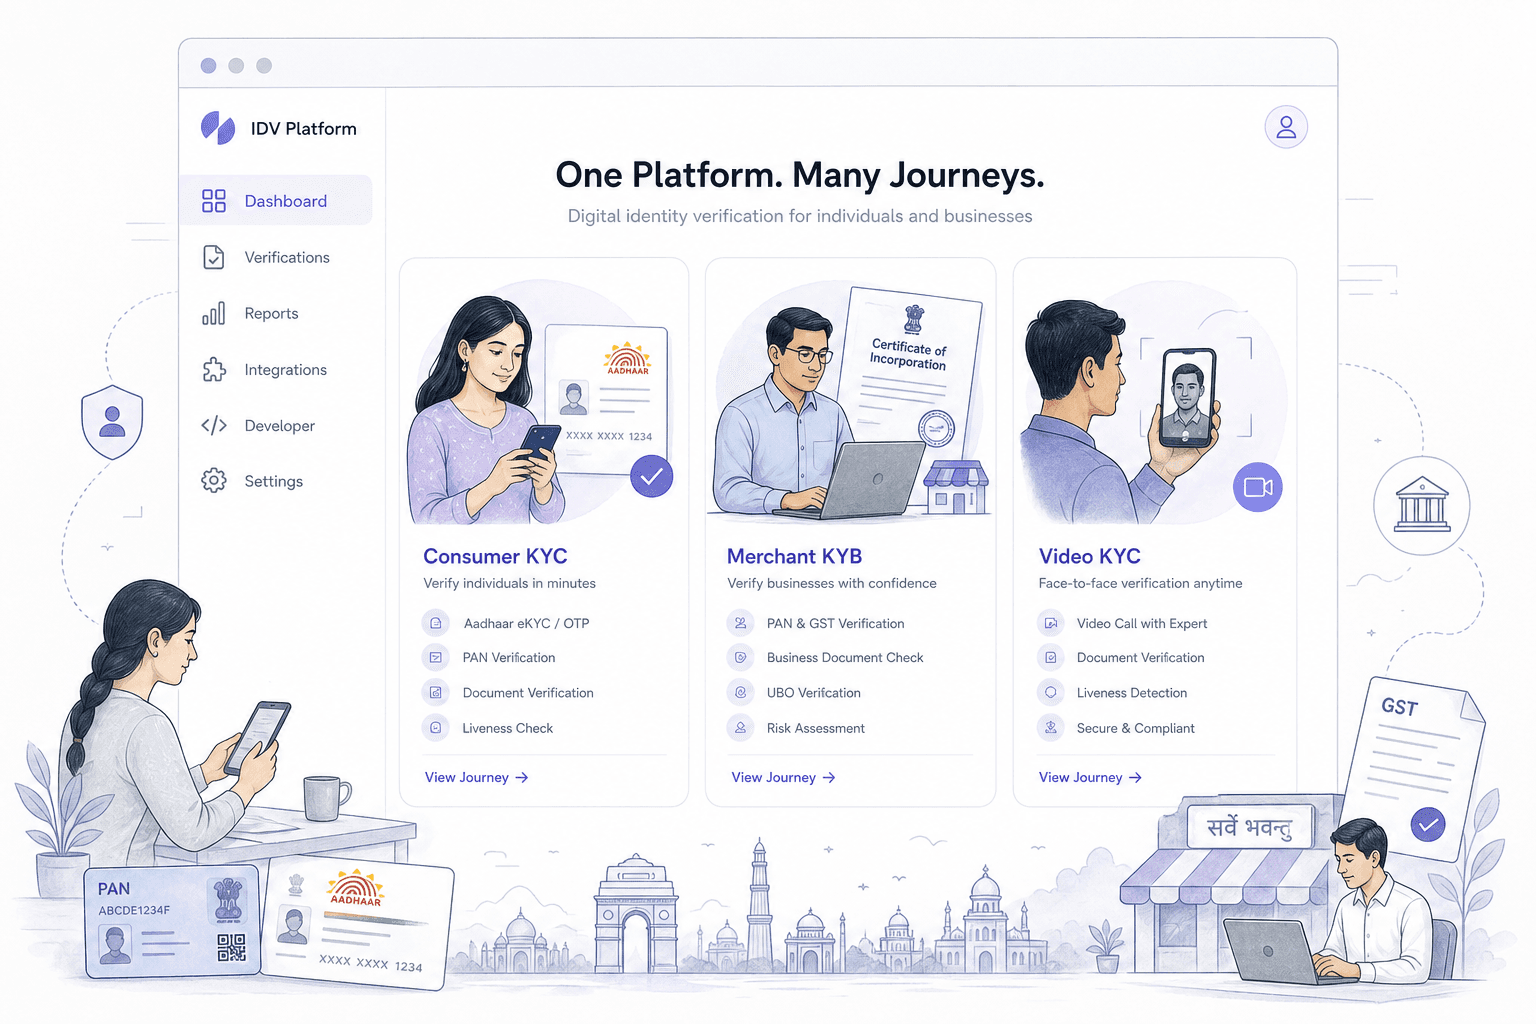1536x1024 pixels.
Task: Click the Reports bar chart icon
Action: point(214,313)
